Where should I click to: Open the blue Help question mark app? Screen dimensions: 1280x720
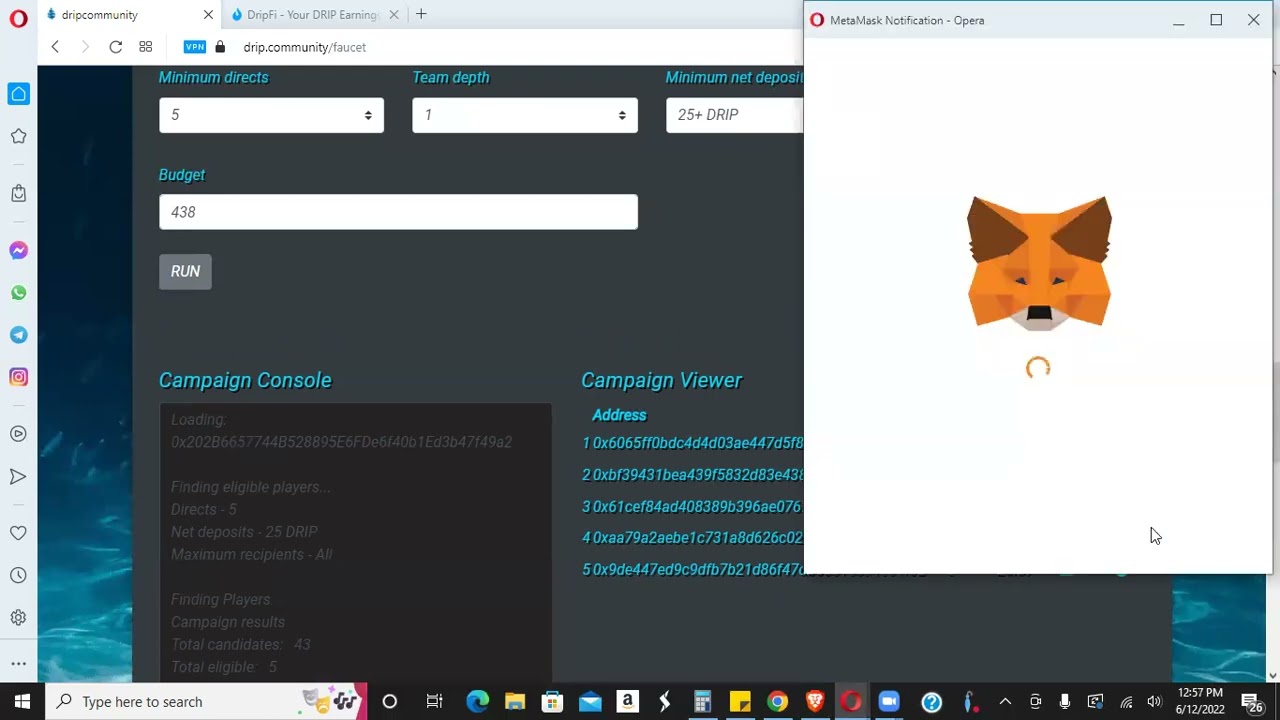[x=931, y=701]
